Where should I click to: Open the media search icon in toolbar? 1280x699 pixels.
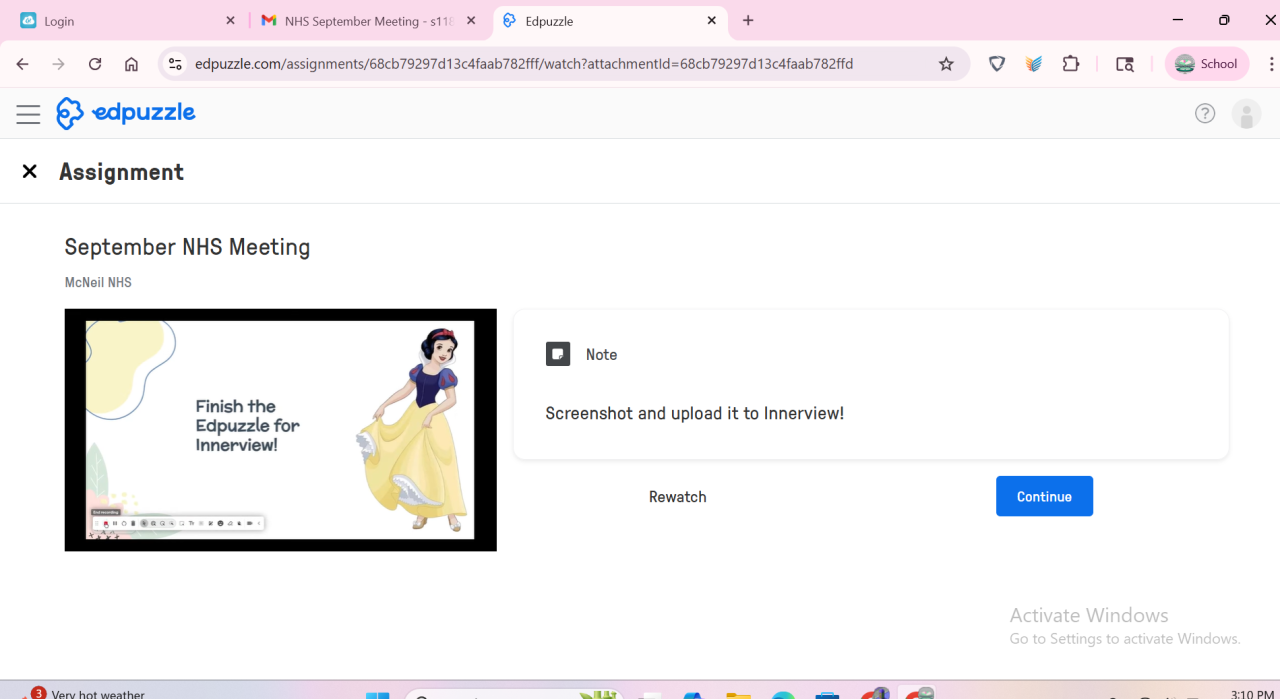(1125, 64)
